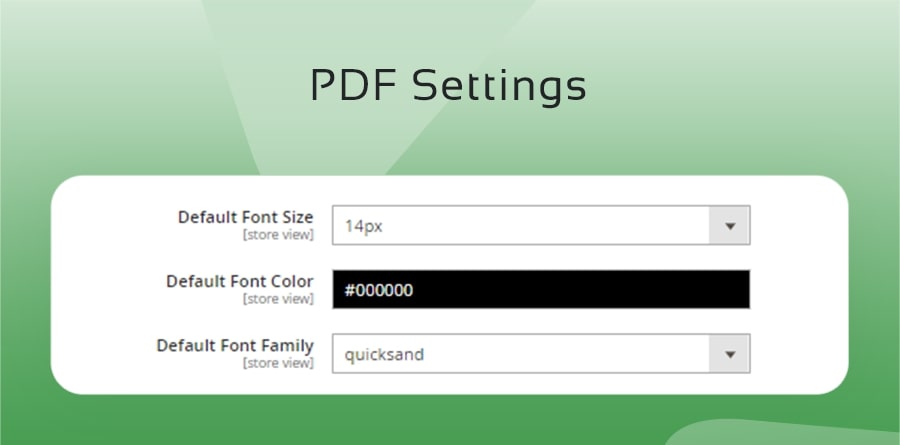
Task: Click the Default Font Size label
Action: click(x=245, y=217)
